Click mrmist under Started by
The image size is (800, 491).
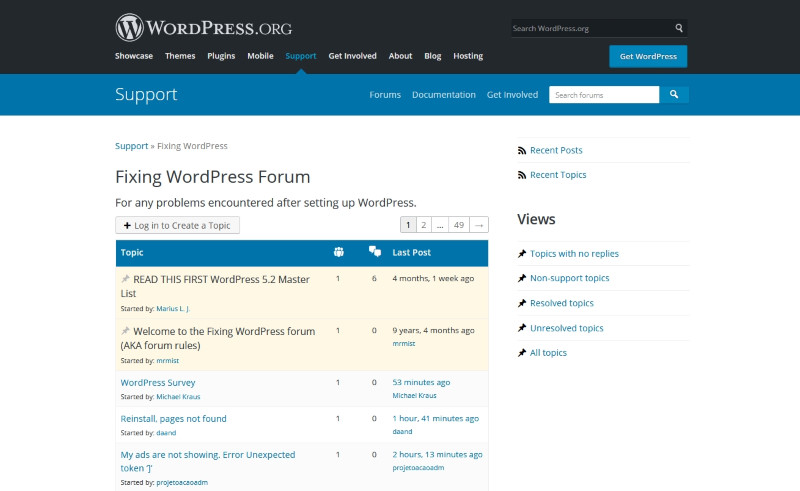coord(167,360)
